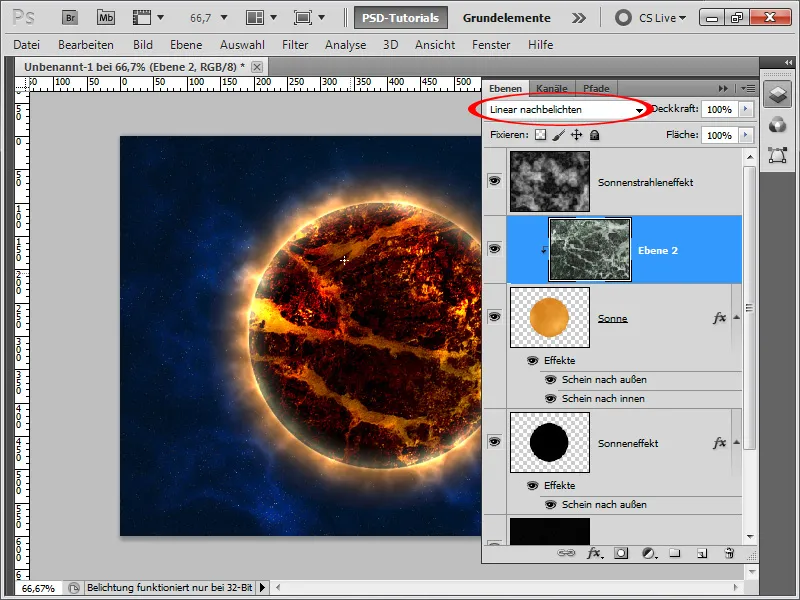Open the Ebenen panel options menu

748,88
